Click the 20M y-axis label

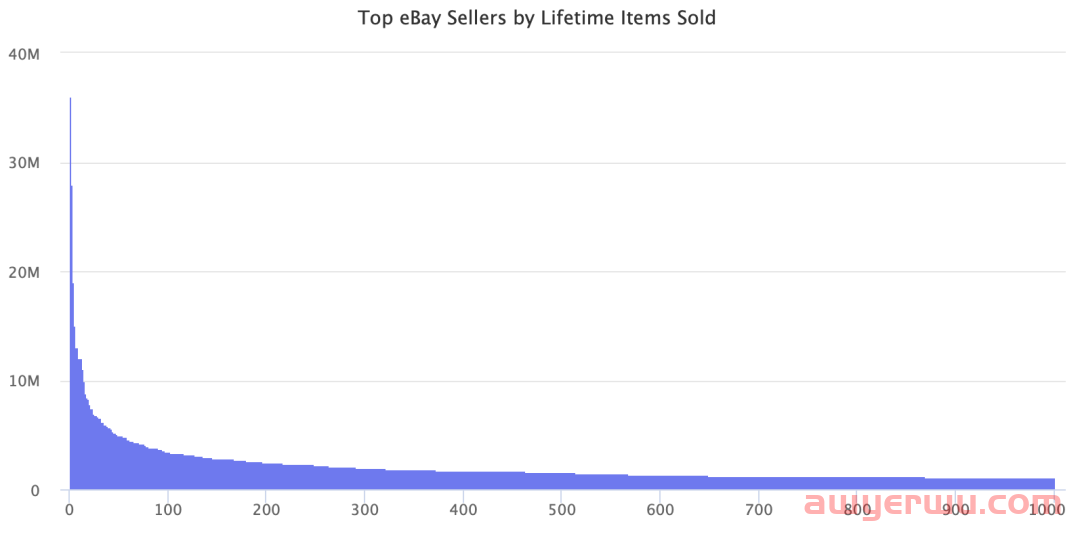(22, 272)
